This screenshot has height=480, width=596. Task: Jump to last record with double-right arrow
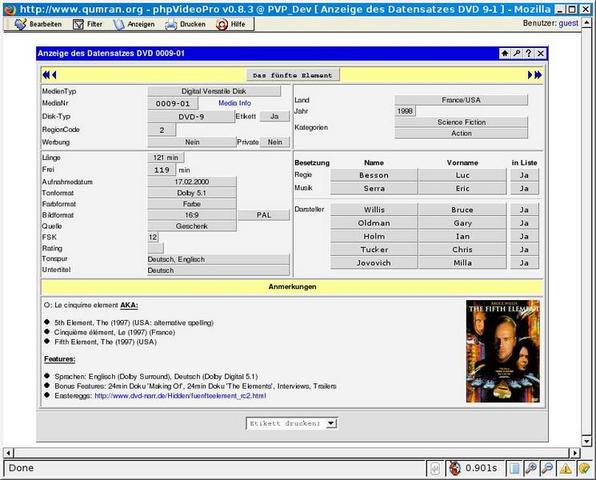[538, 75]
